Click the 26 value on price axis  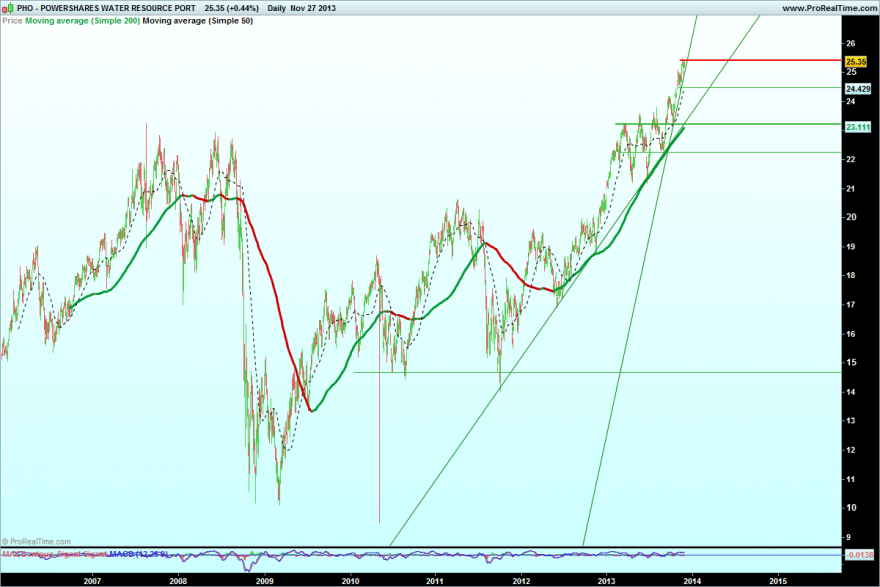coord(851,43)
